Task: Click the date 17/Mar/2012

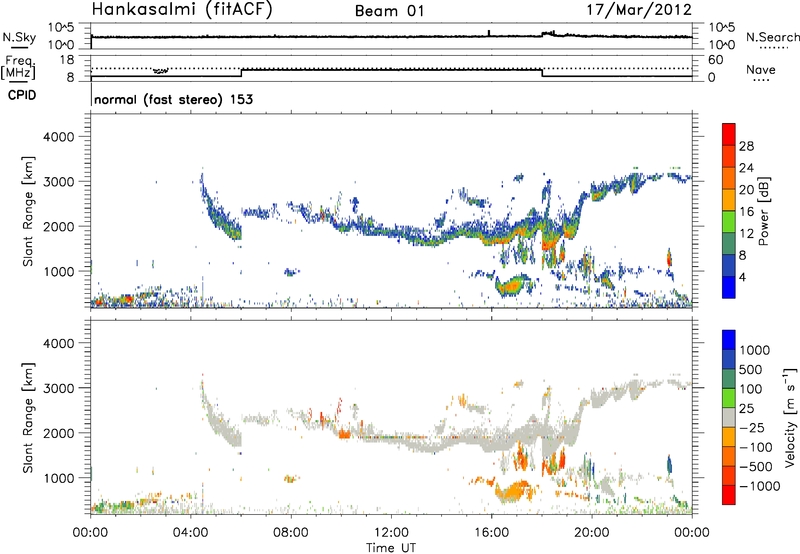Action: coord(639,10)
